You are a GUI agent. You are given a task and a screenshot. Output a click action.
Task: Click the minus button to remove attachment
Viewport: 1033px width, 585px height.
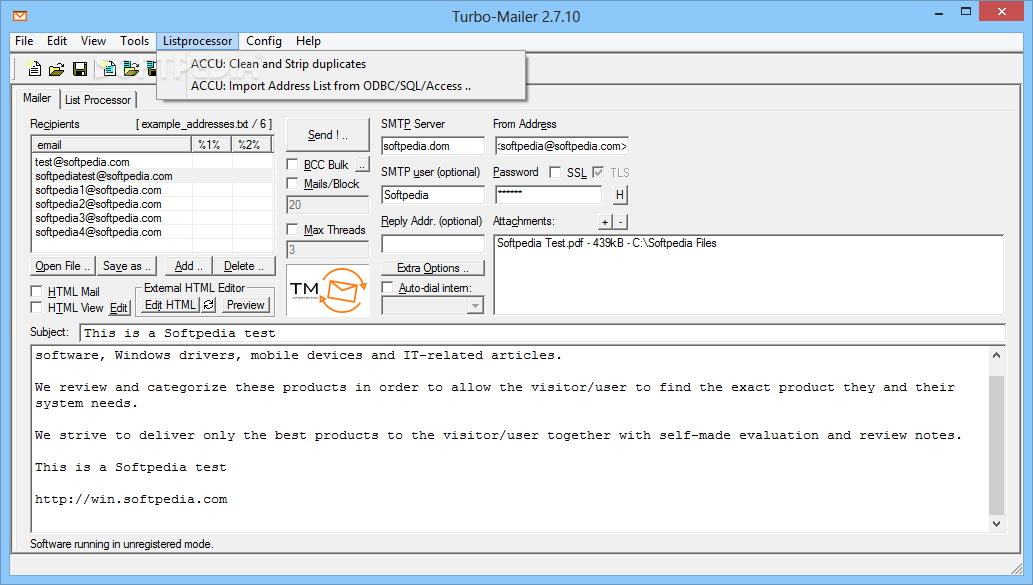click(620, 222)
